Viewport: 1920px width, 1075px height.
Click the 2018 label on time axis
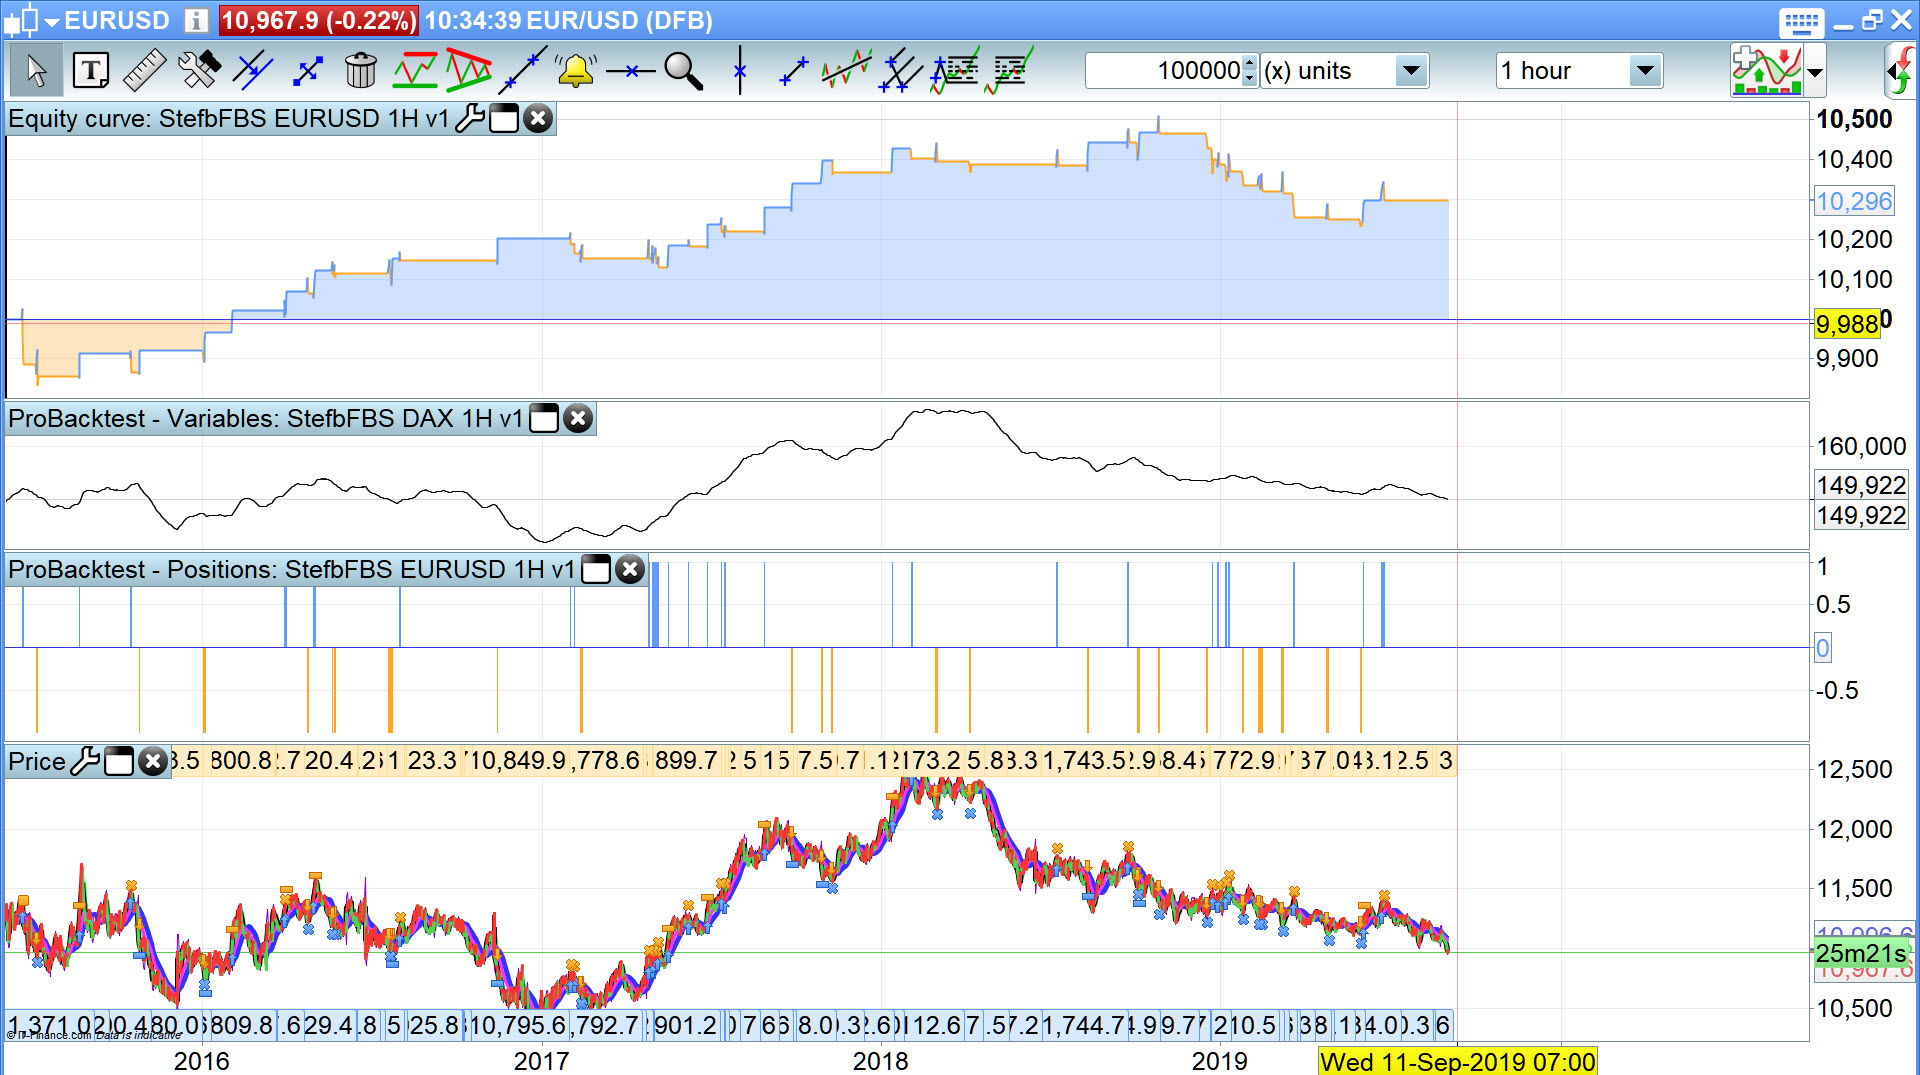[880, 1061]
